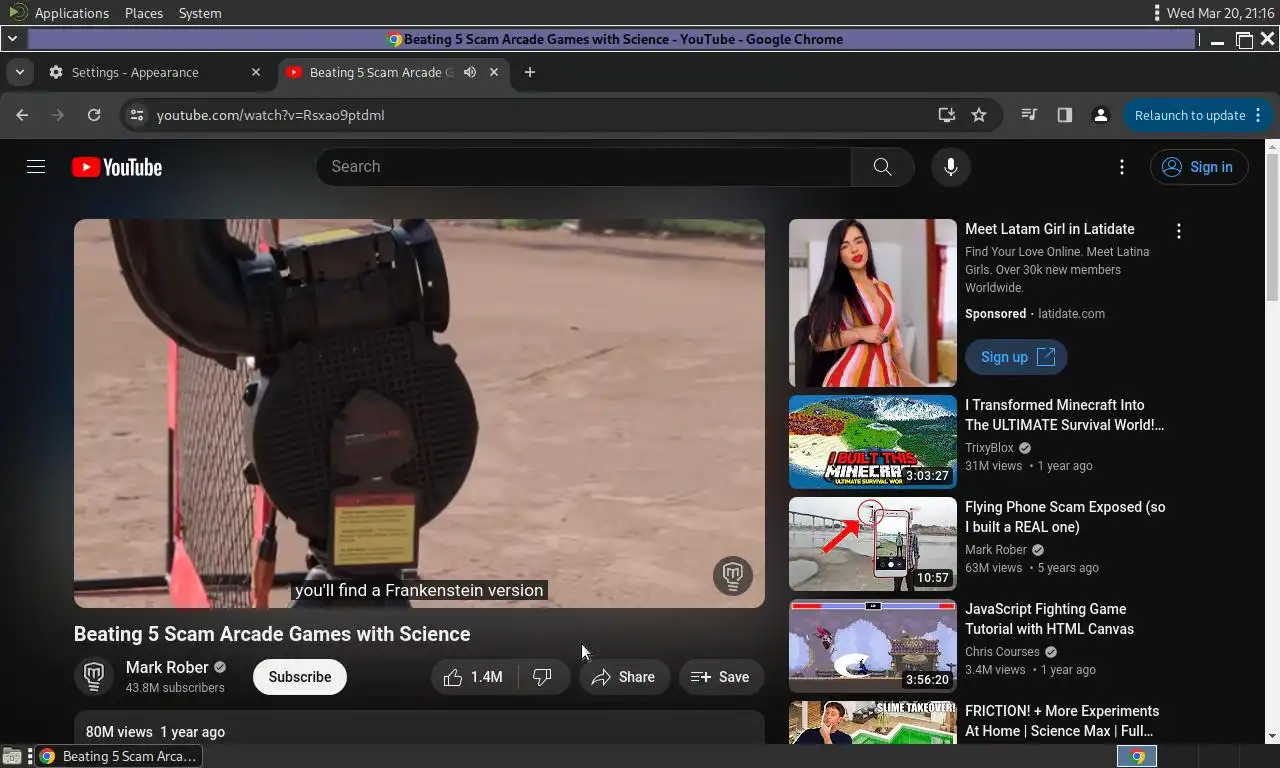Open Chrome profile menu
Image resolution: width=1280 pixels, height=768 pixels.
(1101, 115)
